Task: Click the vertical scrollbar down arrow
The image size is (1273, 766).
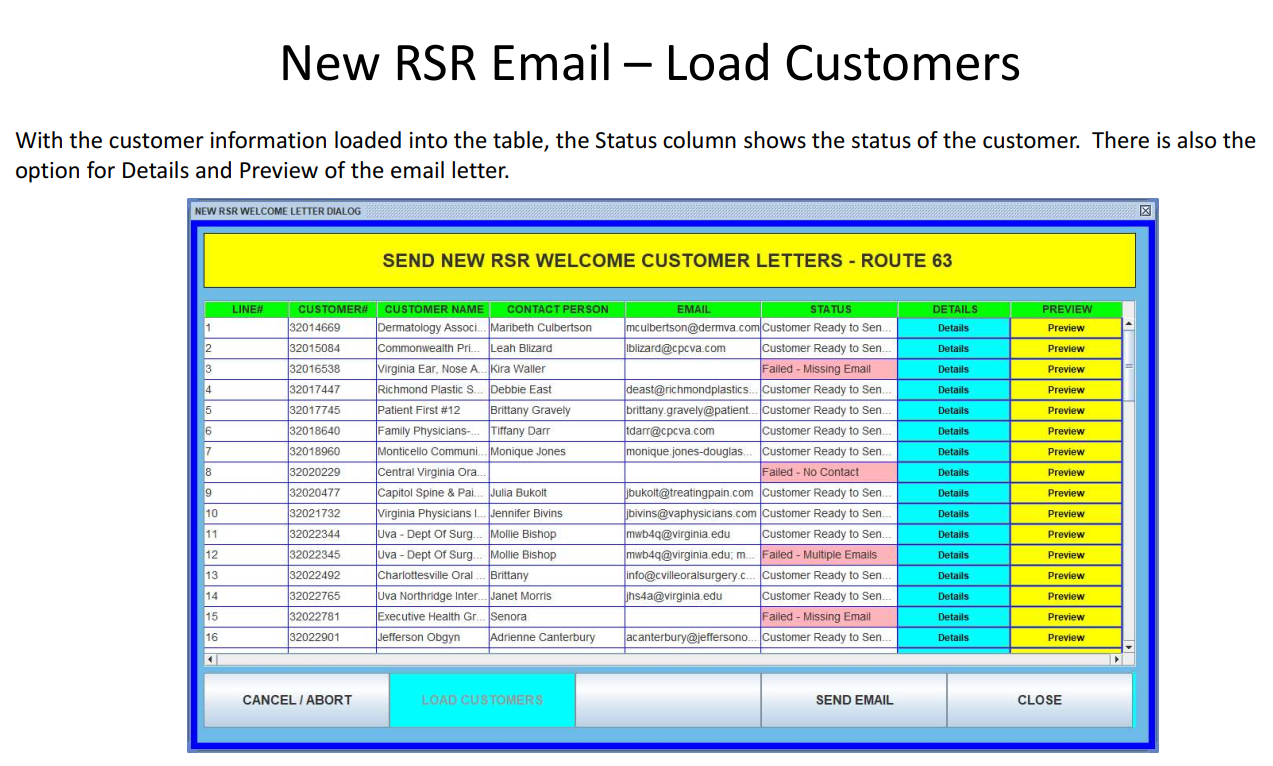Action: pyautogui.click(x=1129, y=646)
